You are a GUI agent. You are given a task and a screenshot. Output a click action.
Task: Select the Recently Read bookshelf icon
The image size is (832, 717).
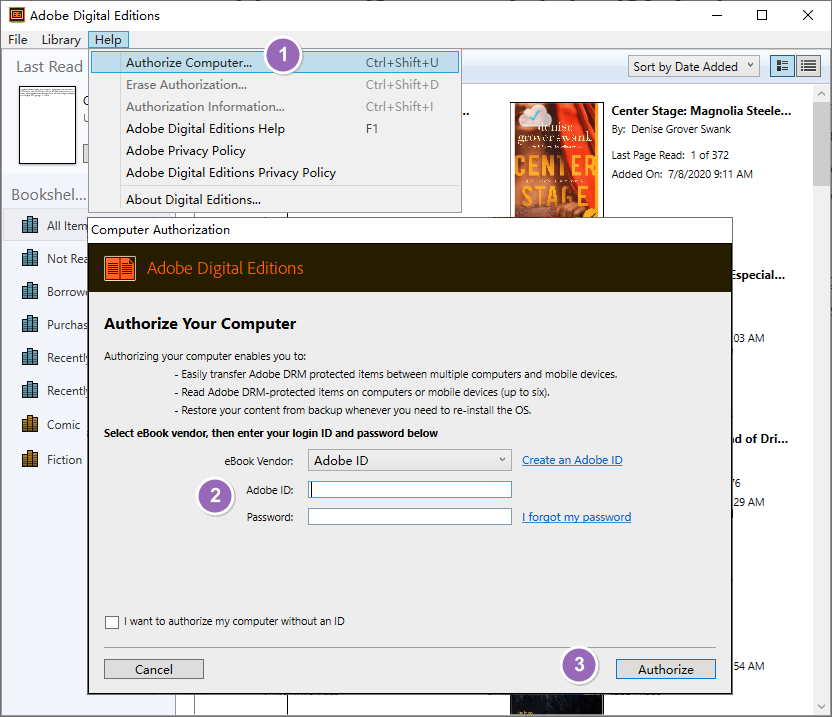click(x=30, y=357)
